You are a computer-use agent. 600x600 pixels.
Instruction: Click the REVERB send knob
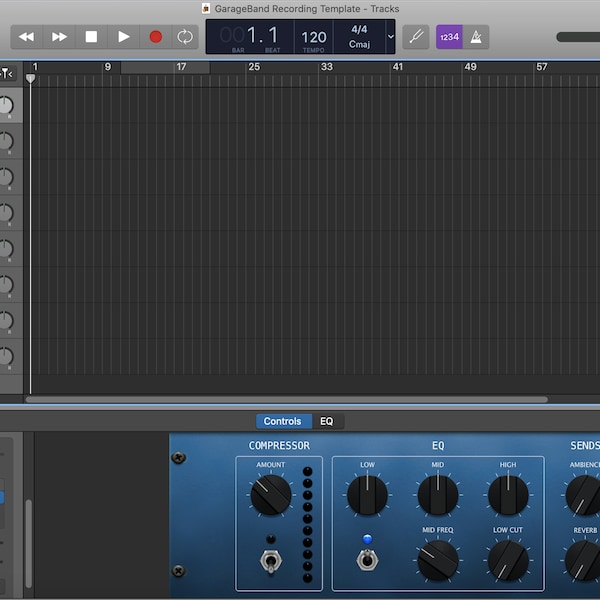tap(584, 560)
